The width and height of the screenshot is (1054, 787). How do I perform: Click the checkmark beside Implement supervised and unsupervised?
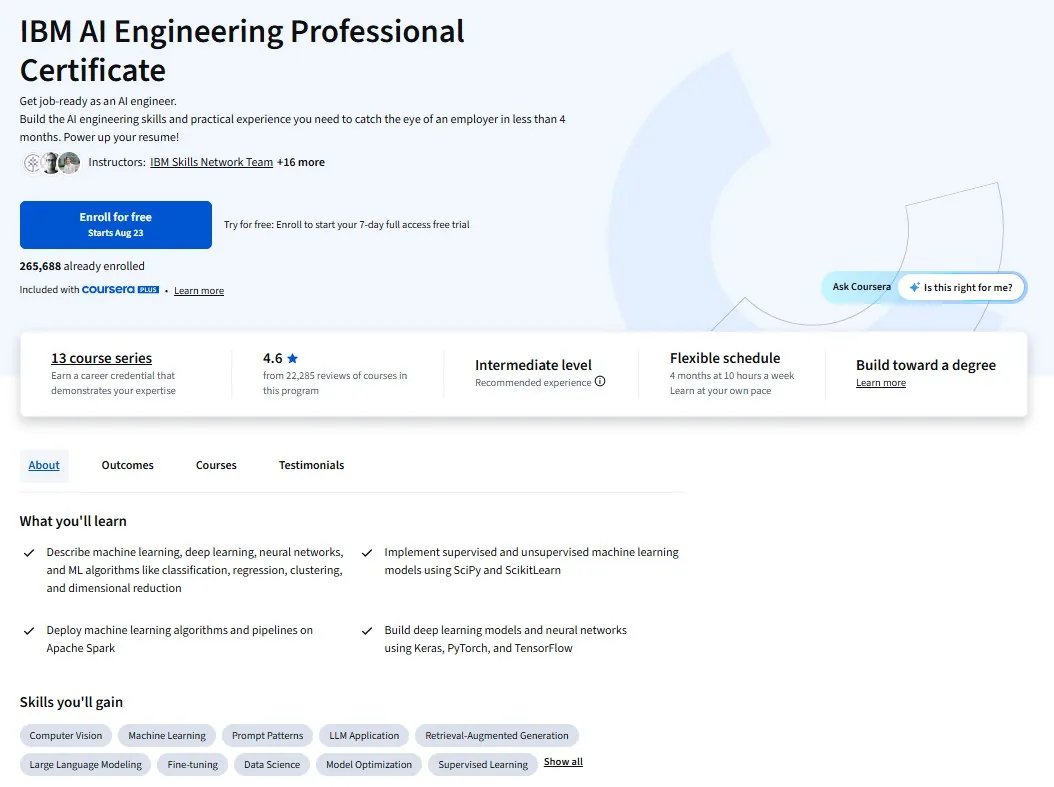tap(367, 553)
